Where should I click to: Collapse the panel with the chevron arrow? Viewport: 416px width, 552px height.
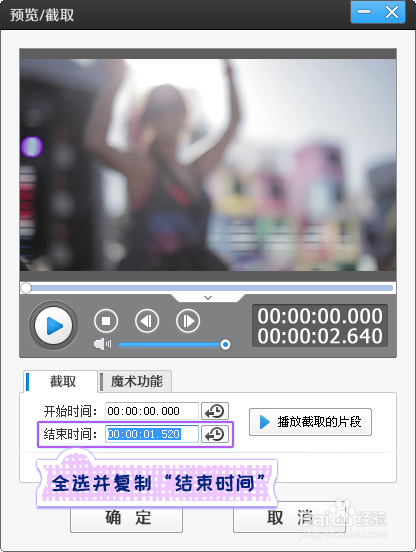[208, 298]
